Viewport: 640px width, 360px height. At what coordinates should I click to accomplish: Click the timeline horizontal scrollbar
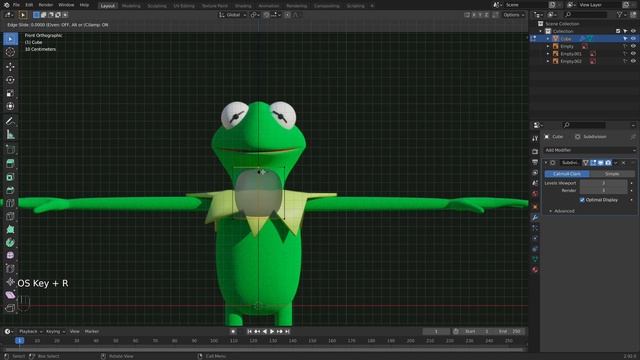click(263, 349)
